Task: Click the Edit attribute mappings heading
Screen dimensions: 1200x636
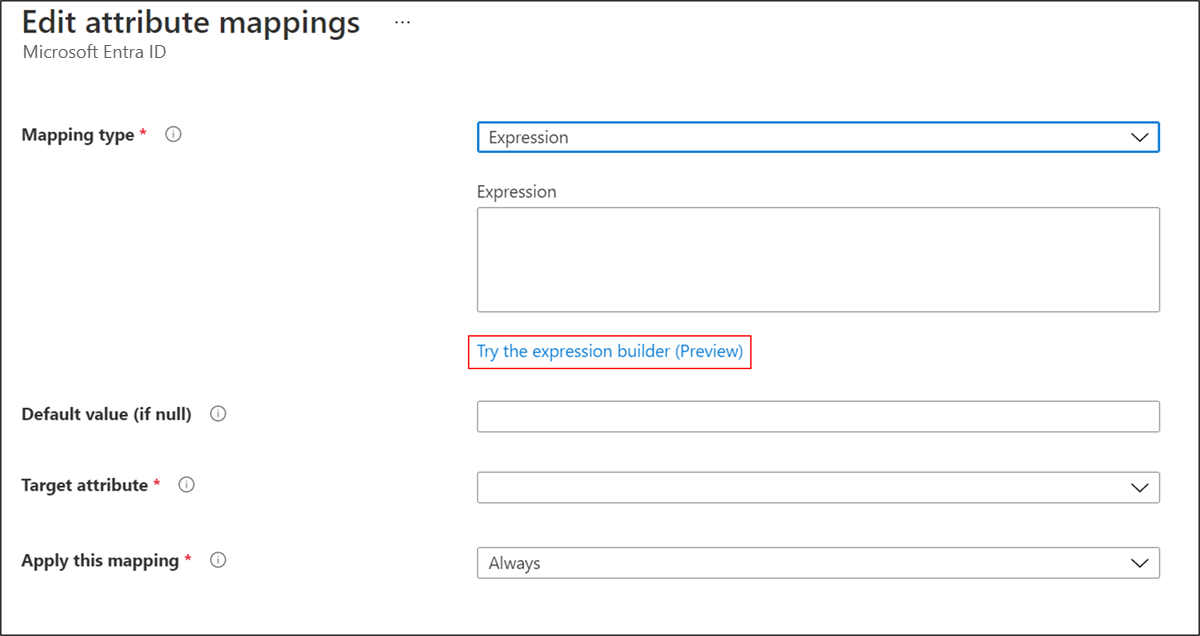Action: tap(190, 22)
